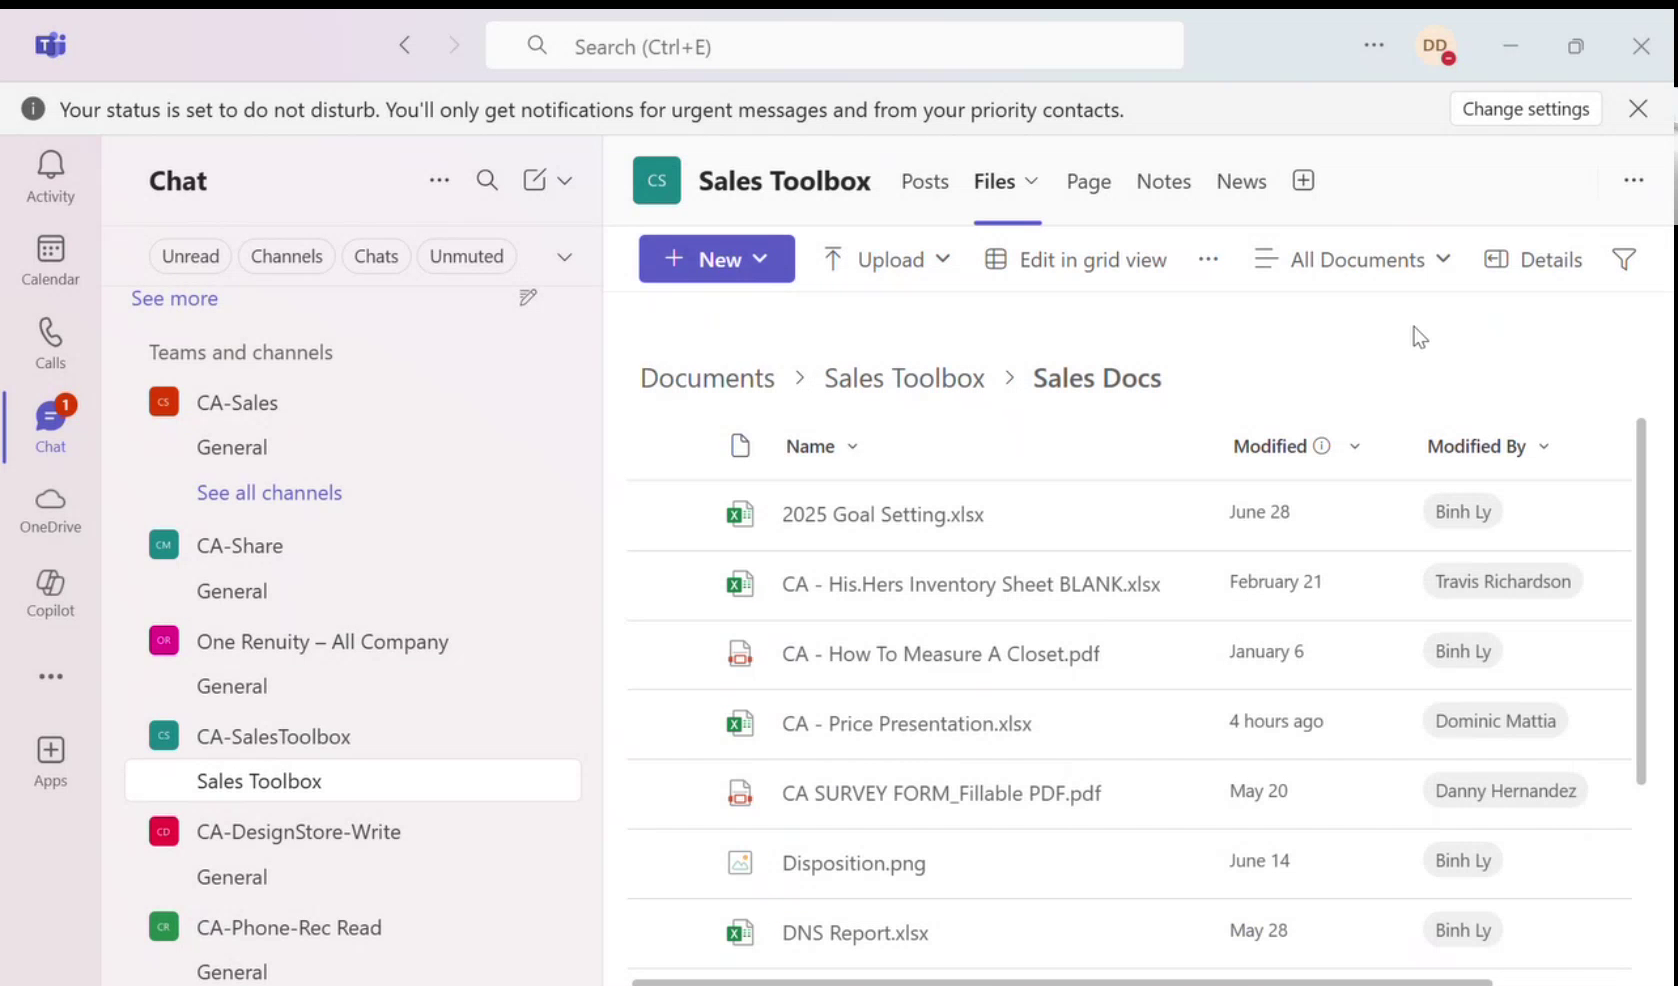Screen dimensions: 1678x986
Task: Open the Calendar from the sidebar
Action: pyautogui.click(x=50, y=260)
